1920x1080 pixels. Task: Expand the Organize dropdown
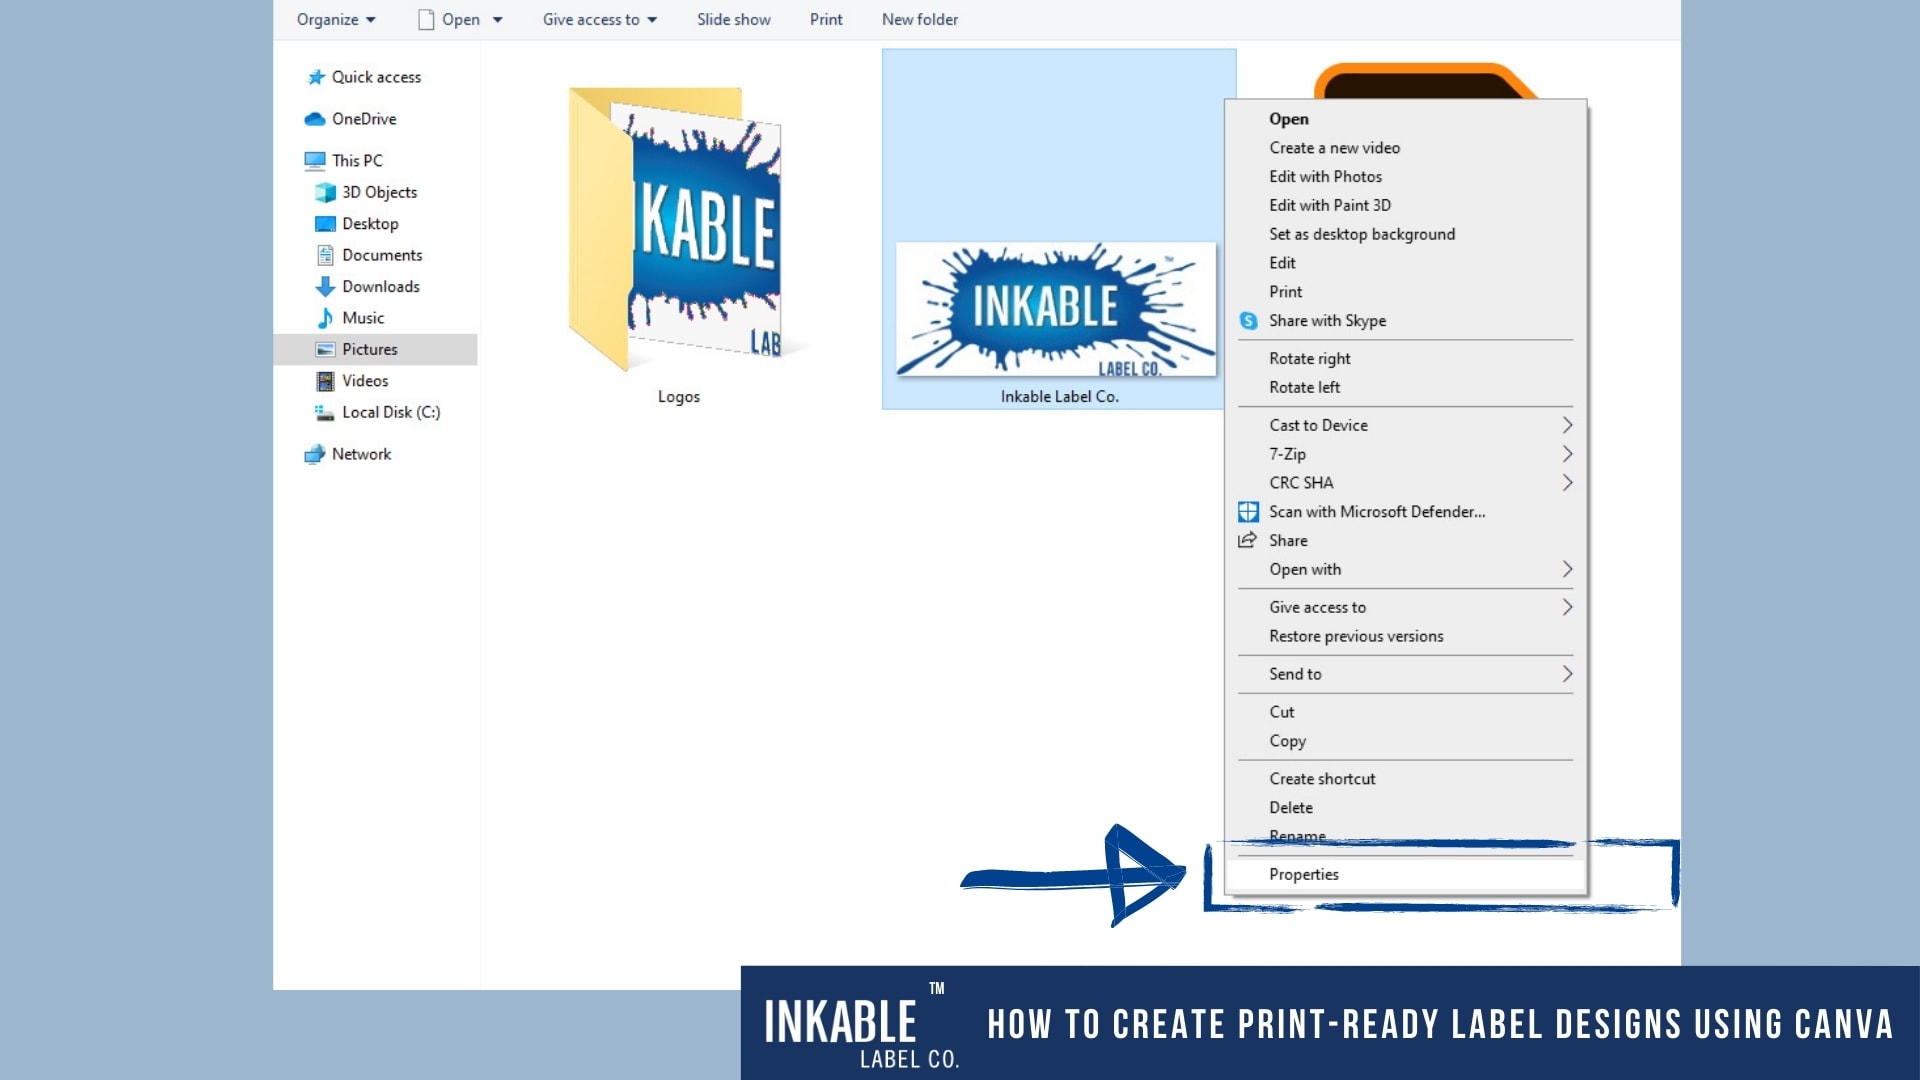click(x=335, y=19)
